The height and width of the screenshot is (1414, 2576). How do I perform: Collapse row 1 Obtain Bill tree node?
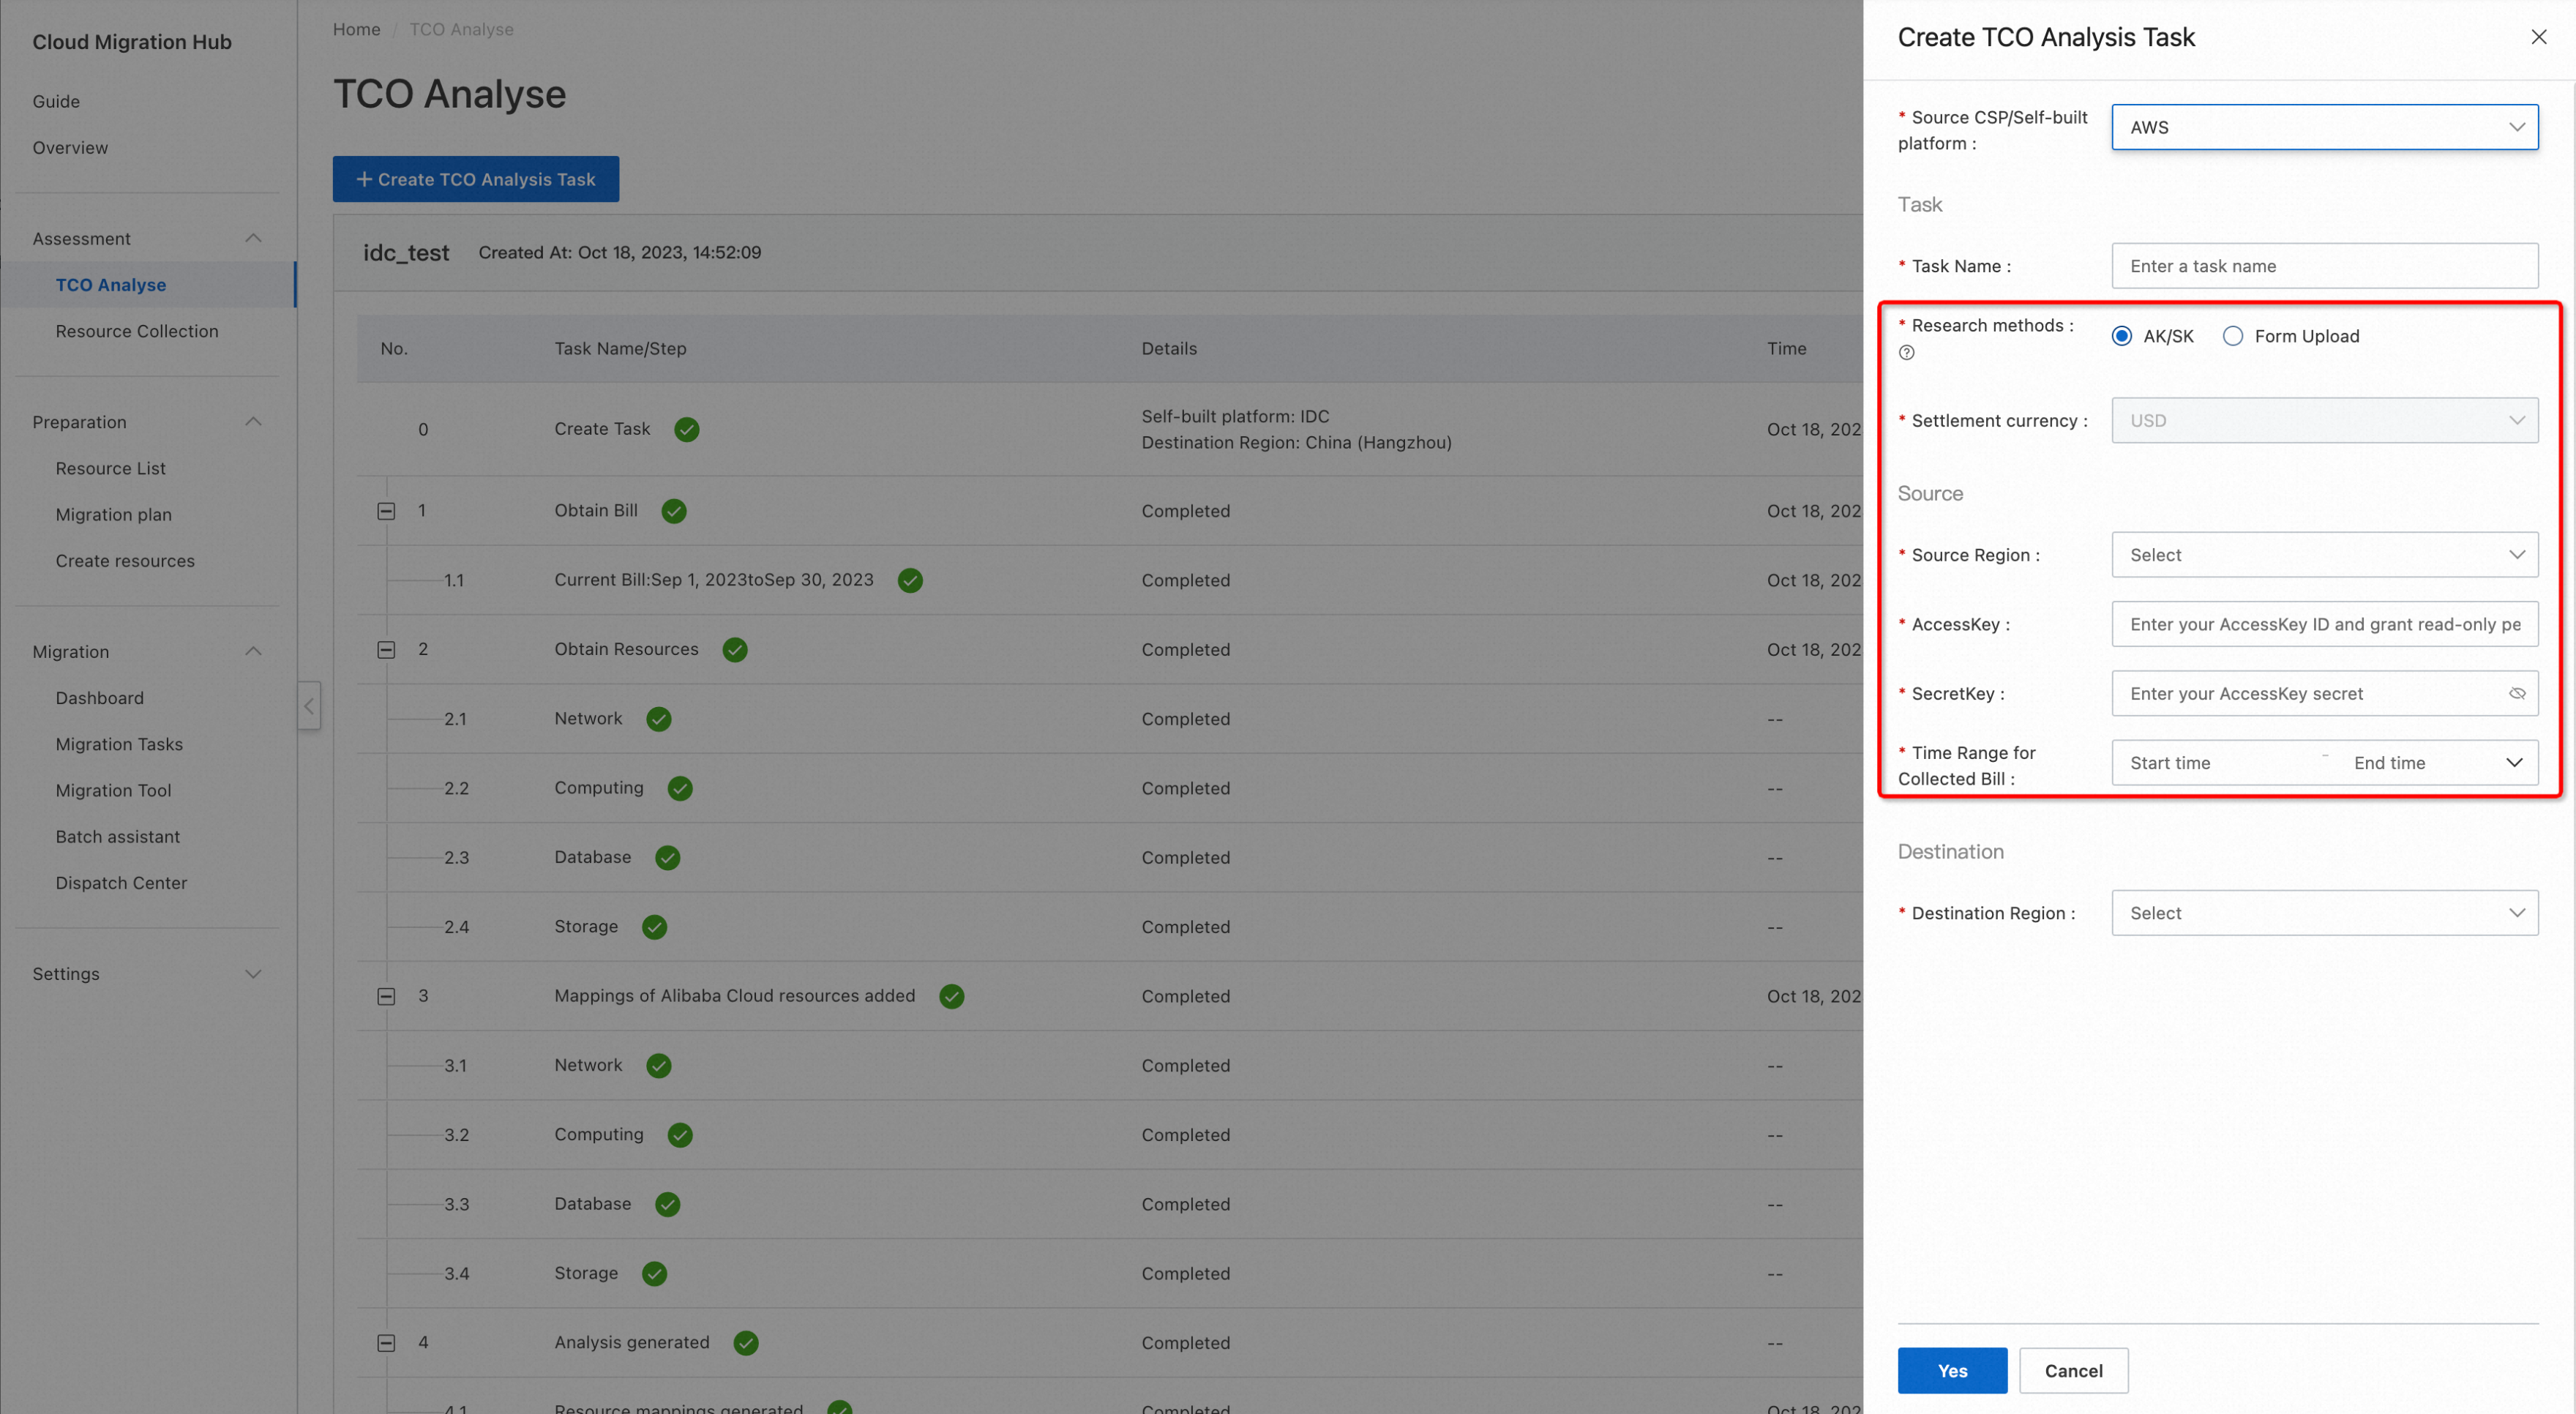tap(386, 511)
